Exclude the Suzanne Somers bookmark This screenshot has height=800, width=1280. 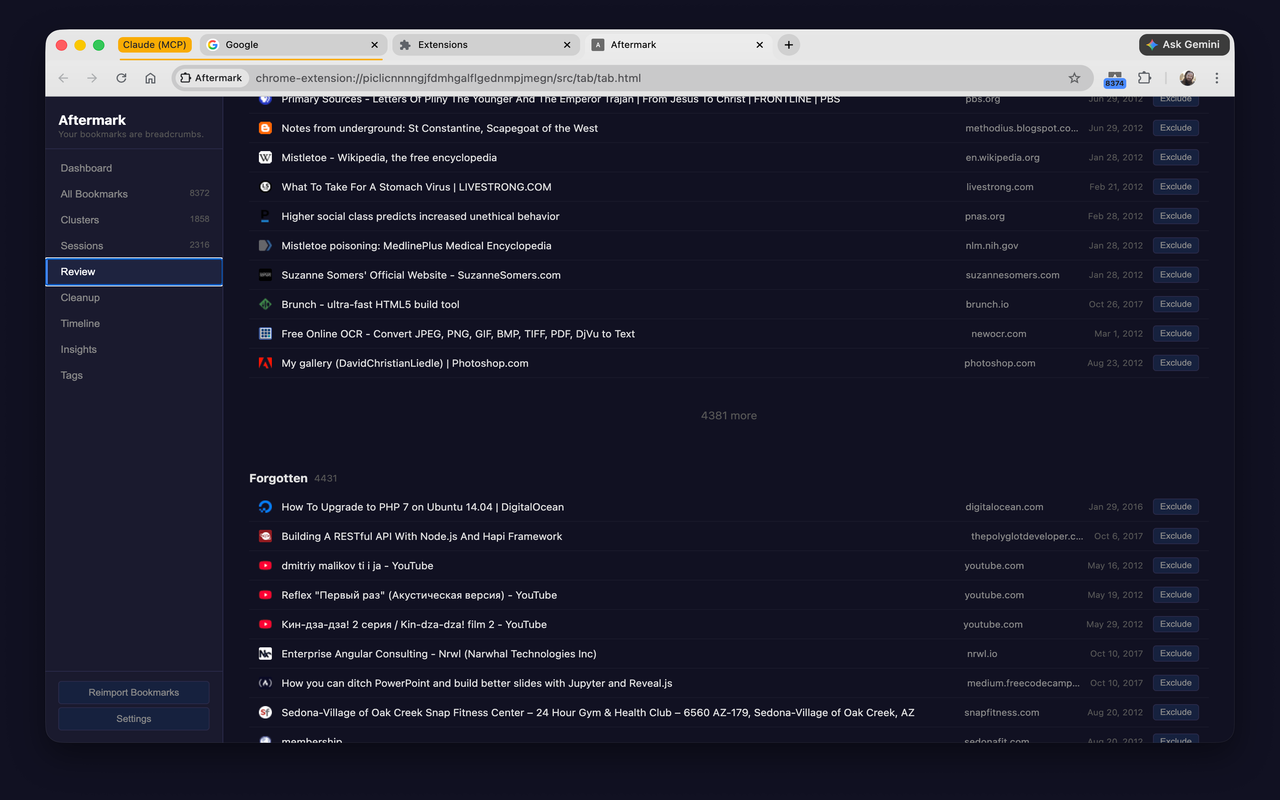coord(1176,275)
